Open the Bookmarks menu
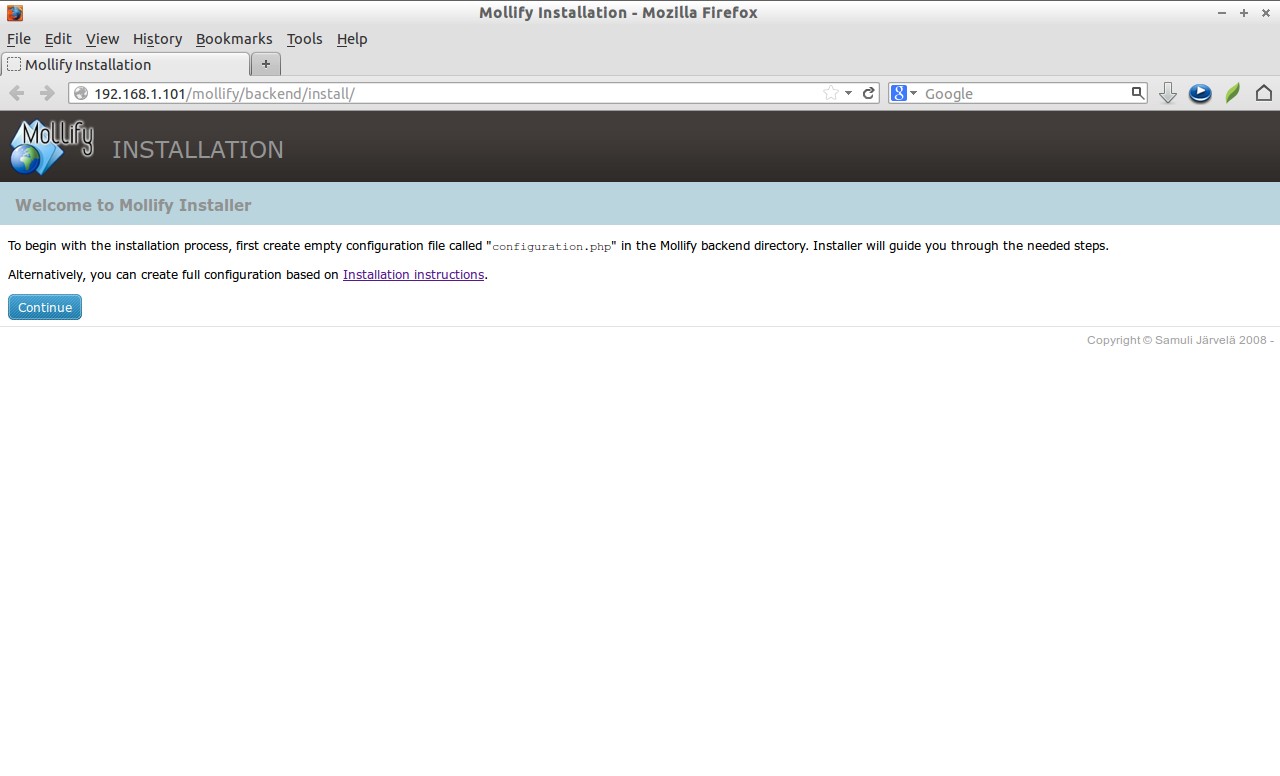This screenshot has width=1280, height=776. pos(234,39)
